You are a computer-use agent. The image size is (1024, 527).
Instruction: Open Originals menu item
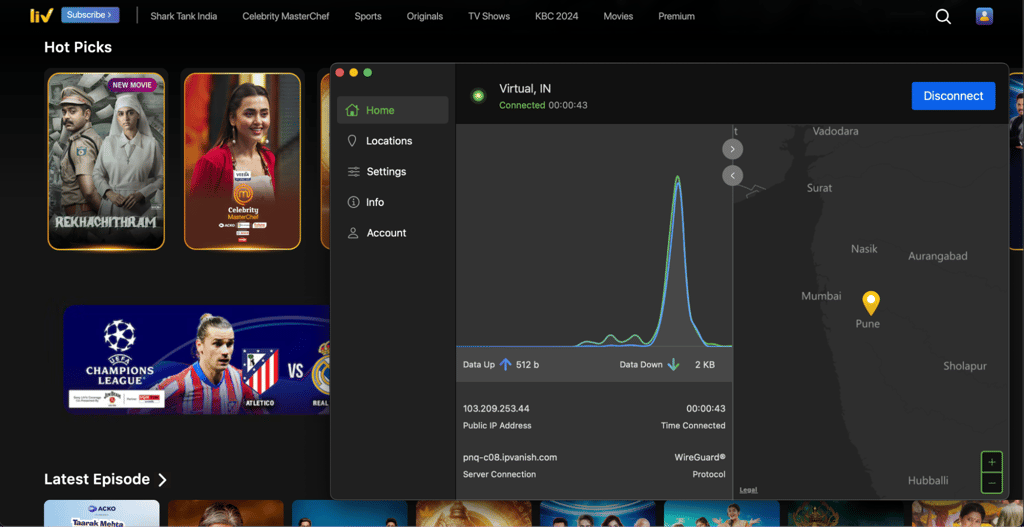click(x=424, y=16)
